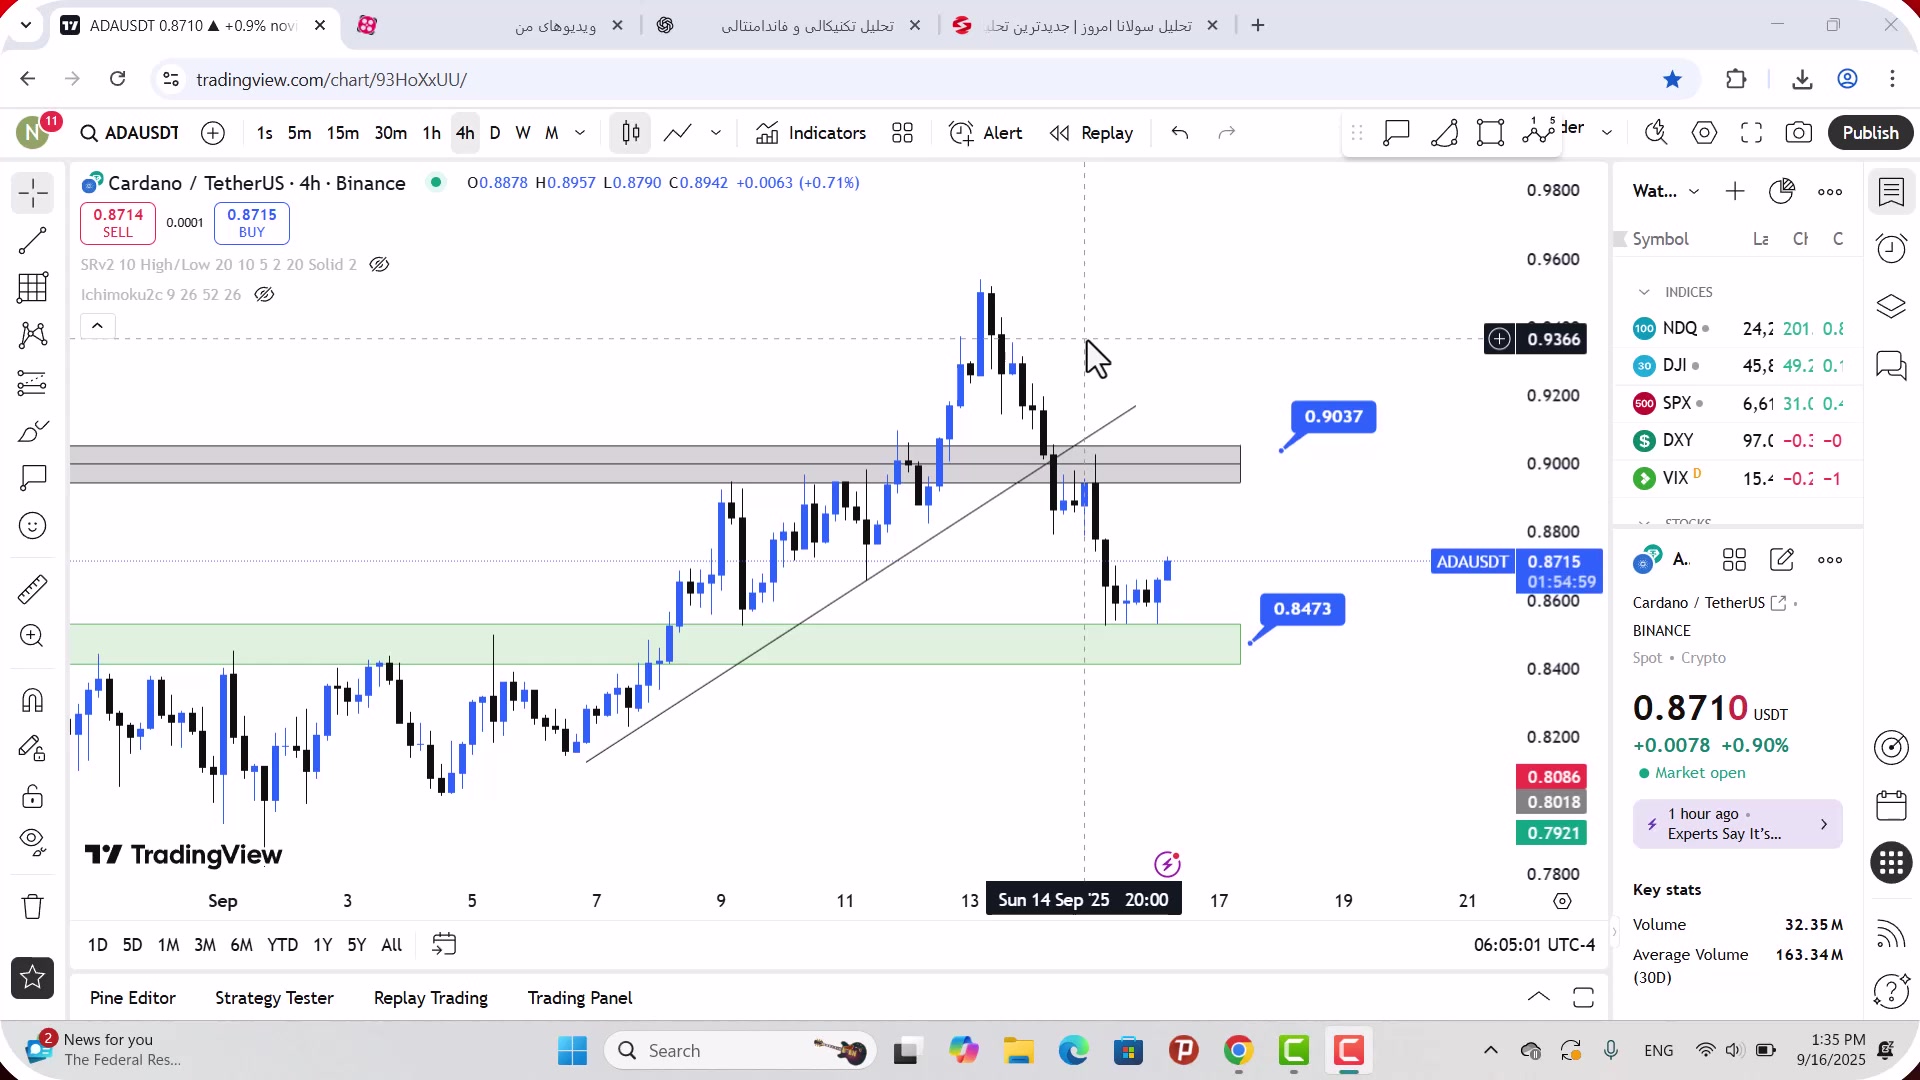Click the Publish button
Screen dimensions: 1920x1080
point(1870,133)
